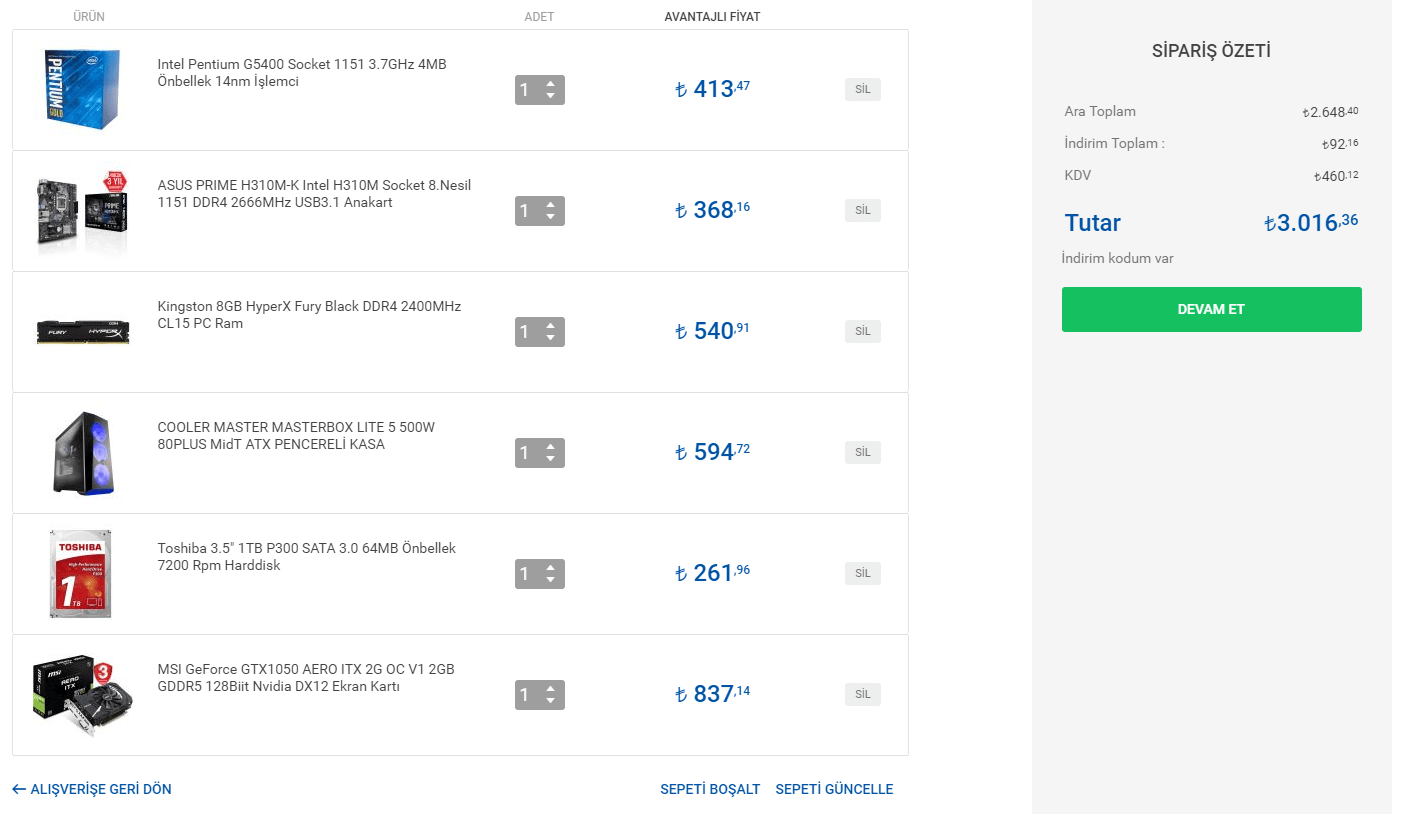Viewport: 1411px width, 814px height.
Task: Decrease the ASUS PRIME H310M-K quantity
Action: point(550,217)
